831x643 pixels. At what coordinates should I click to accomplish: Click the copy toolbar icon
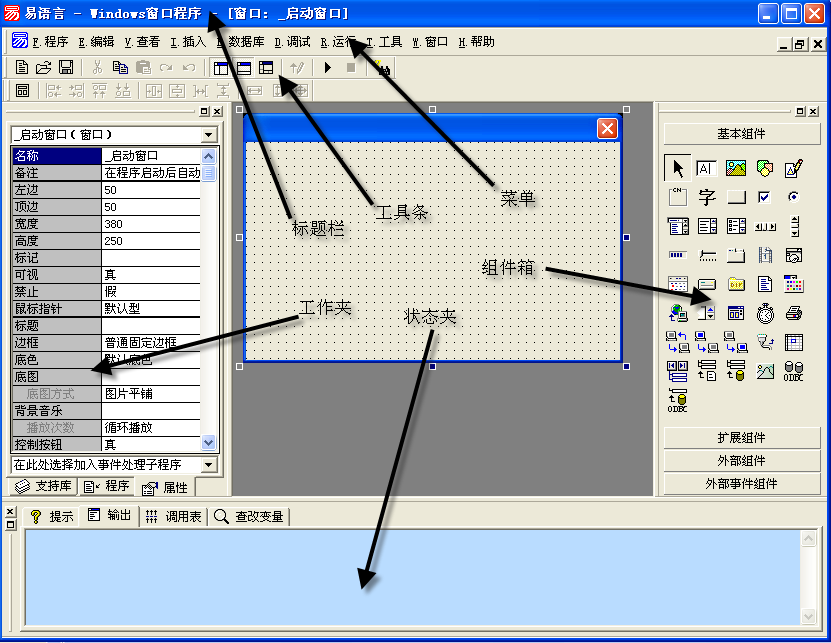(x=120, y=67)
